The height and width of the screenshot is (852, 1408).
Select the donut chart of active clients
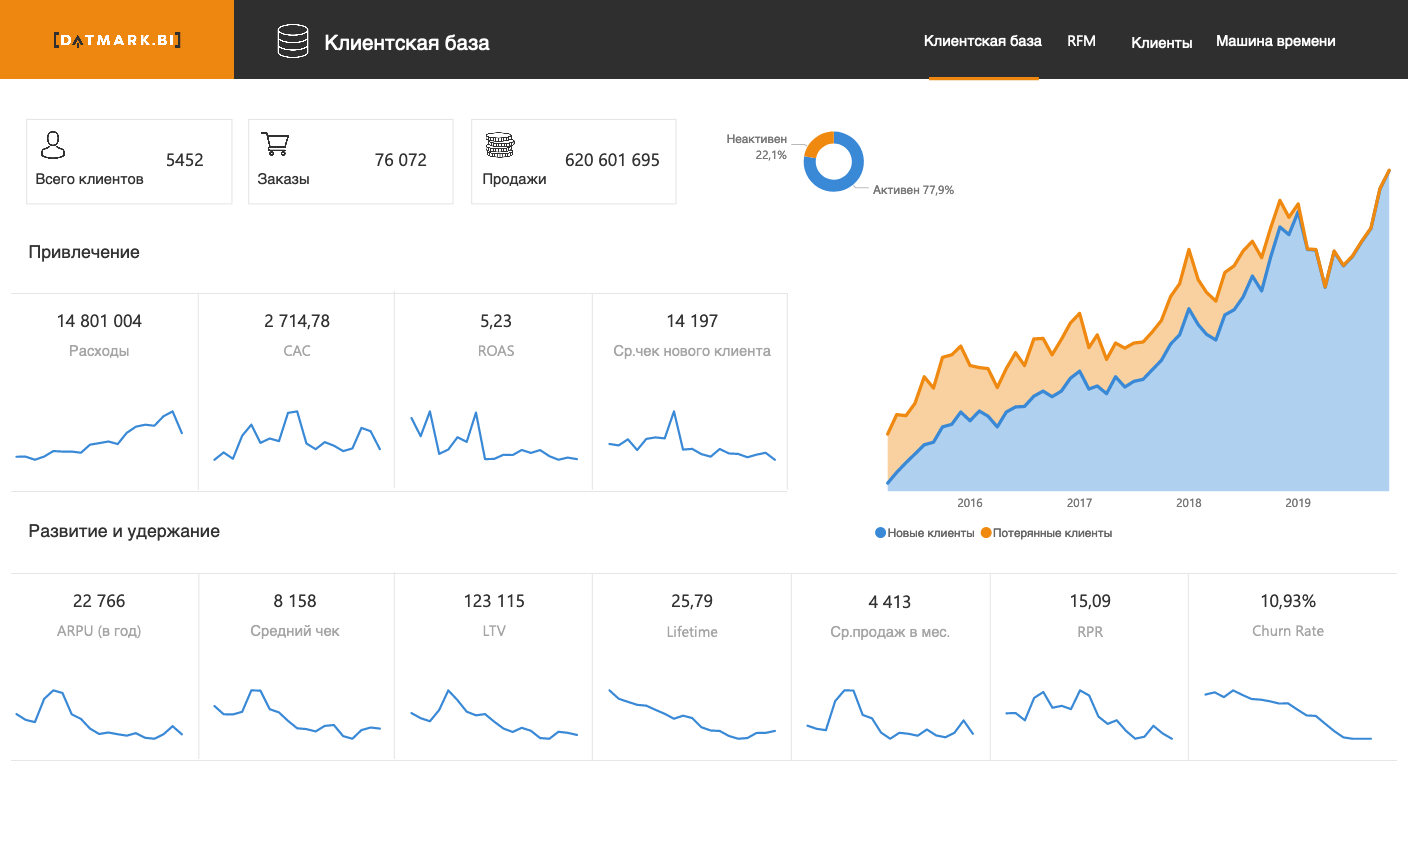pyautogui.click(x=833, y=161)
